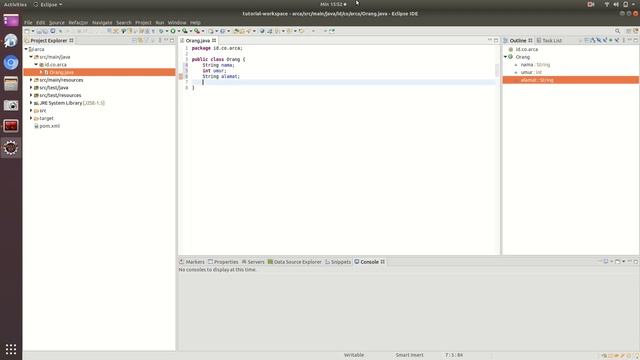Open the Chromium browser from the dock

(x=11, y=62)
